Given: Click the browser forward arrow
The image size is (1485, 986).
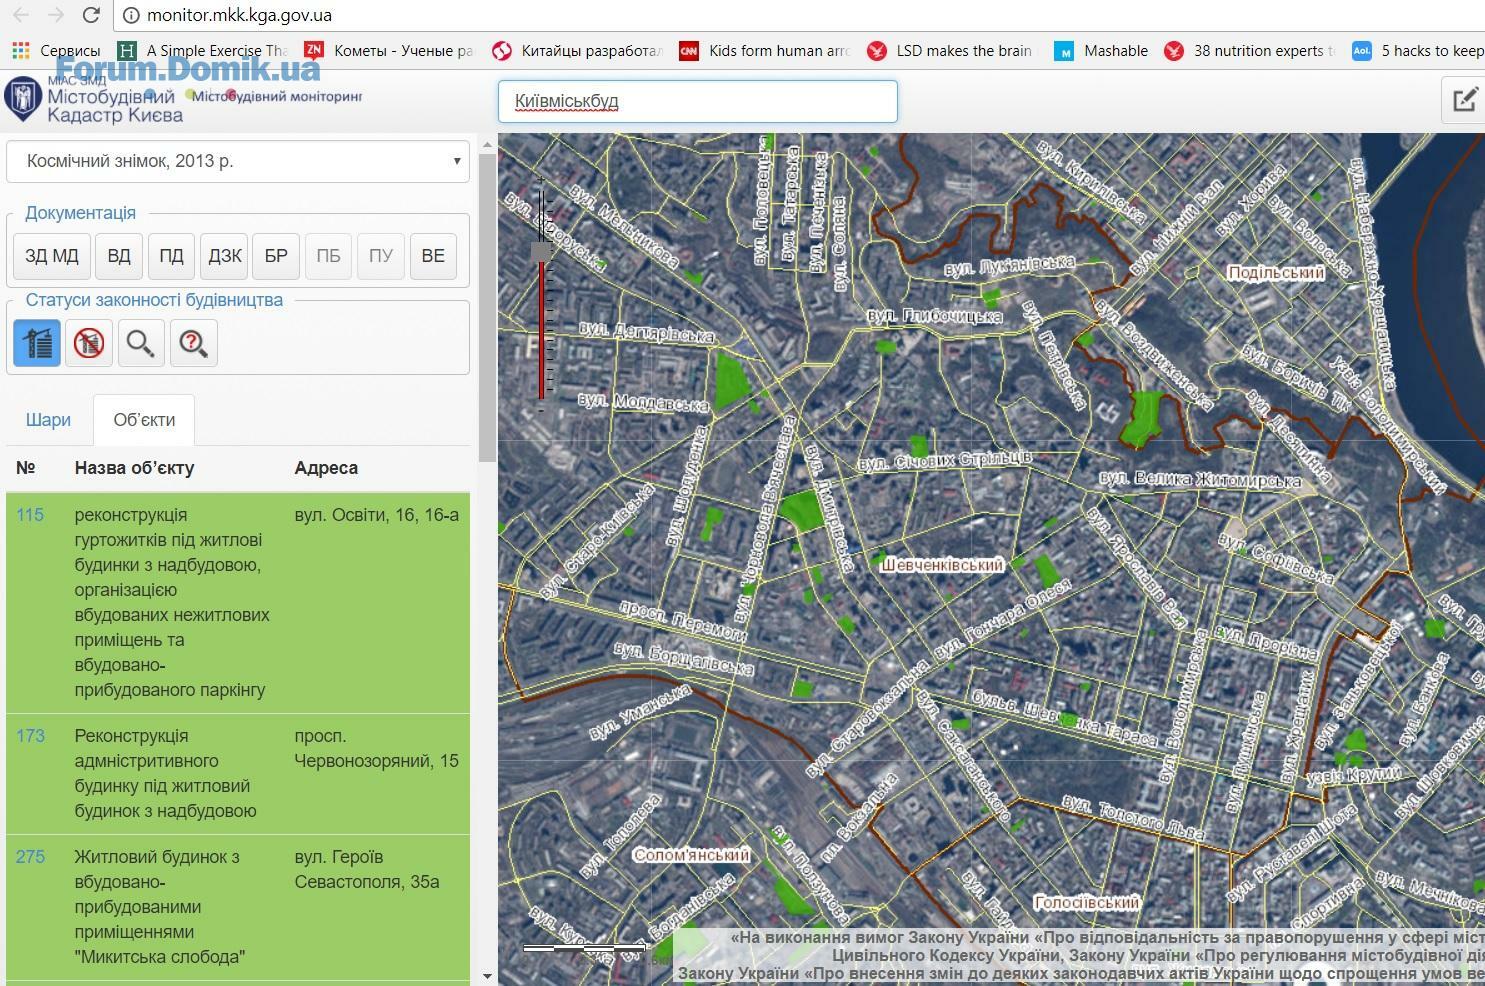Looking at the screenshot, I should (x=56, y=15).
